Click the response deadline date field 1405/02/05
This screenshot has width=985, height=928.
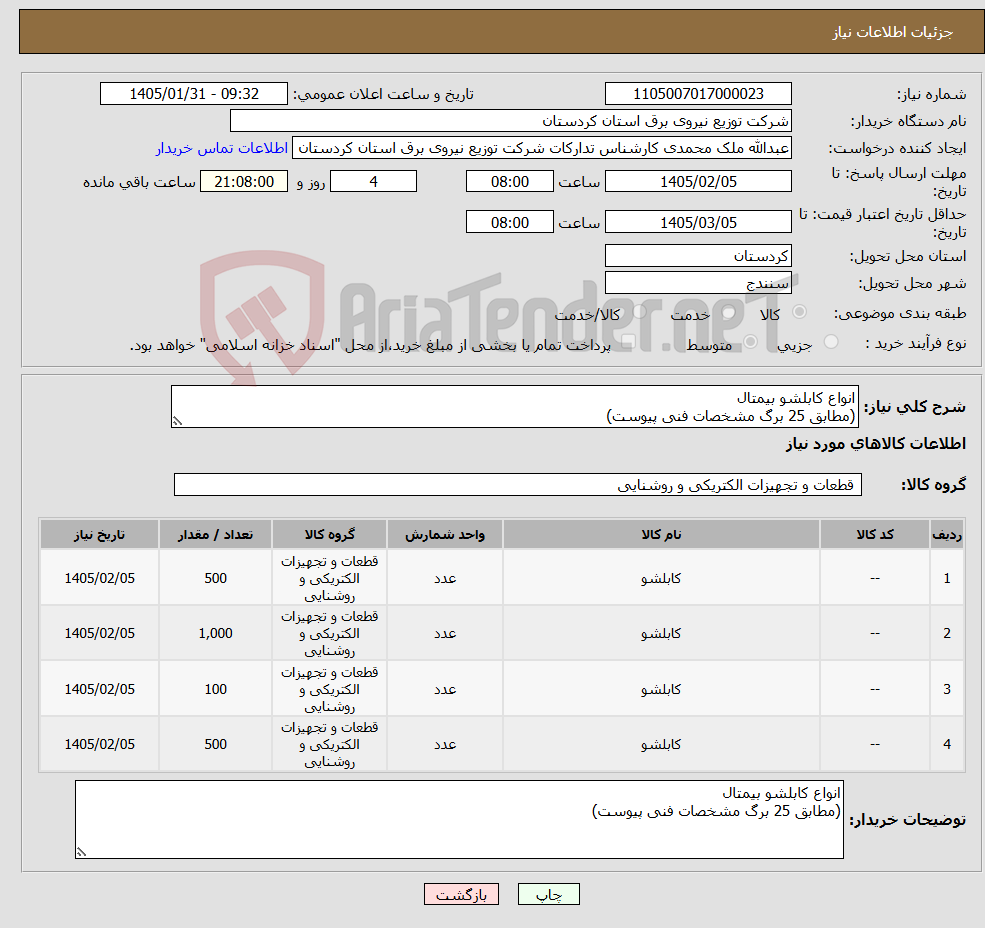point(698,182)
